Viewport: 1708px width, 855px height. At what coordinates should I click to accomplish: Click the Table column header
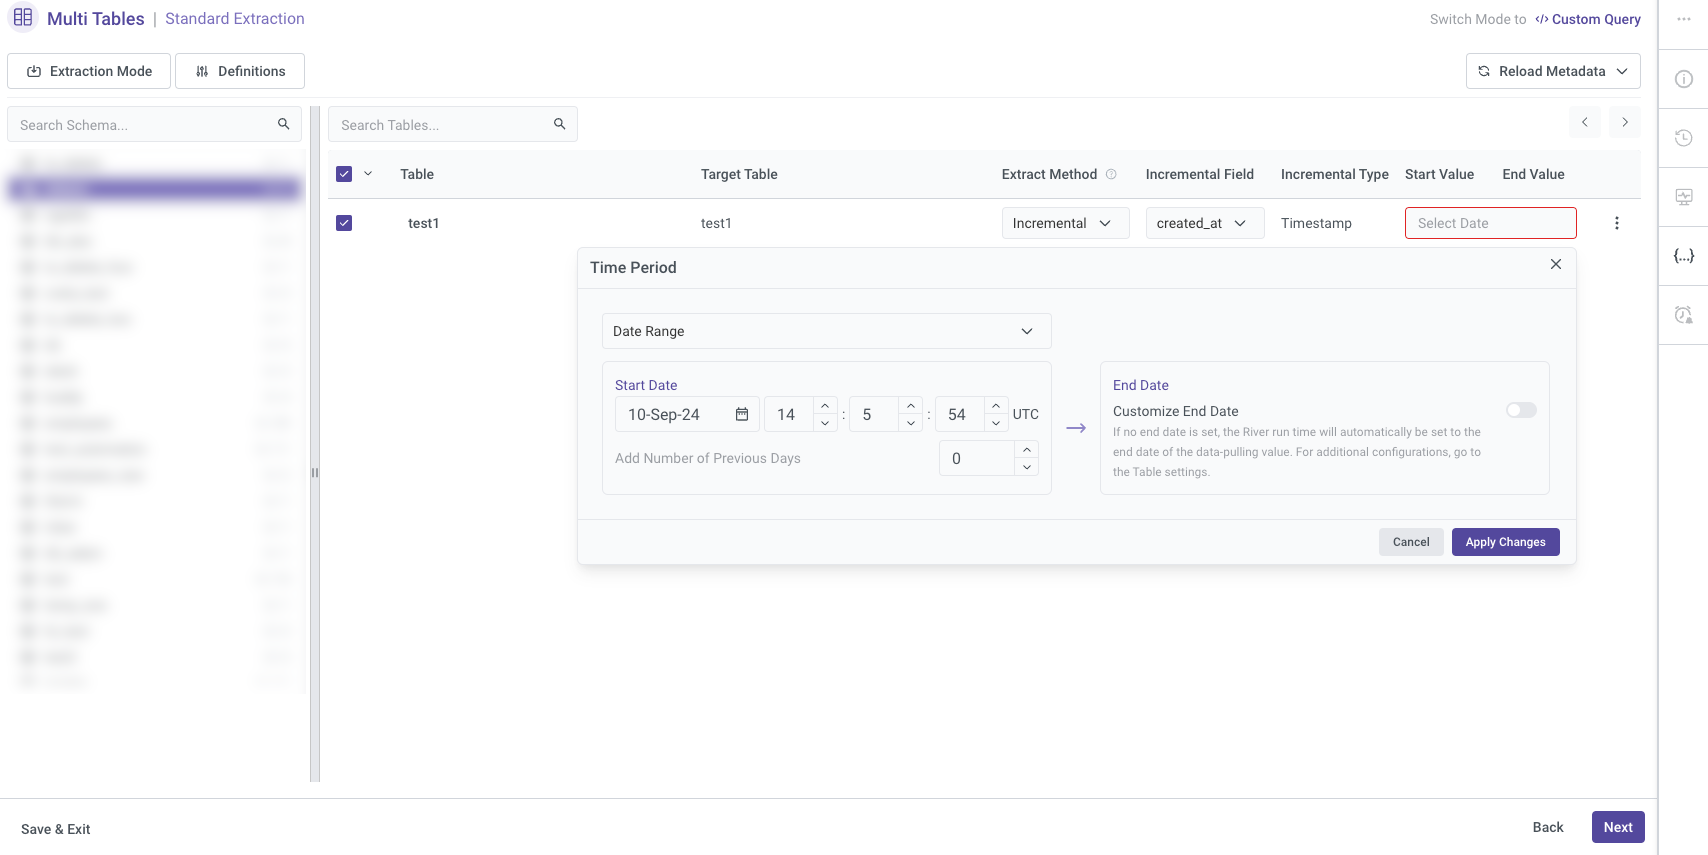pyautogui.click(x=417, y=174)
